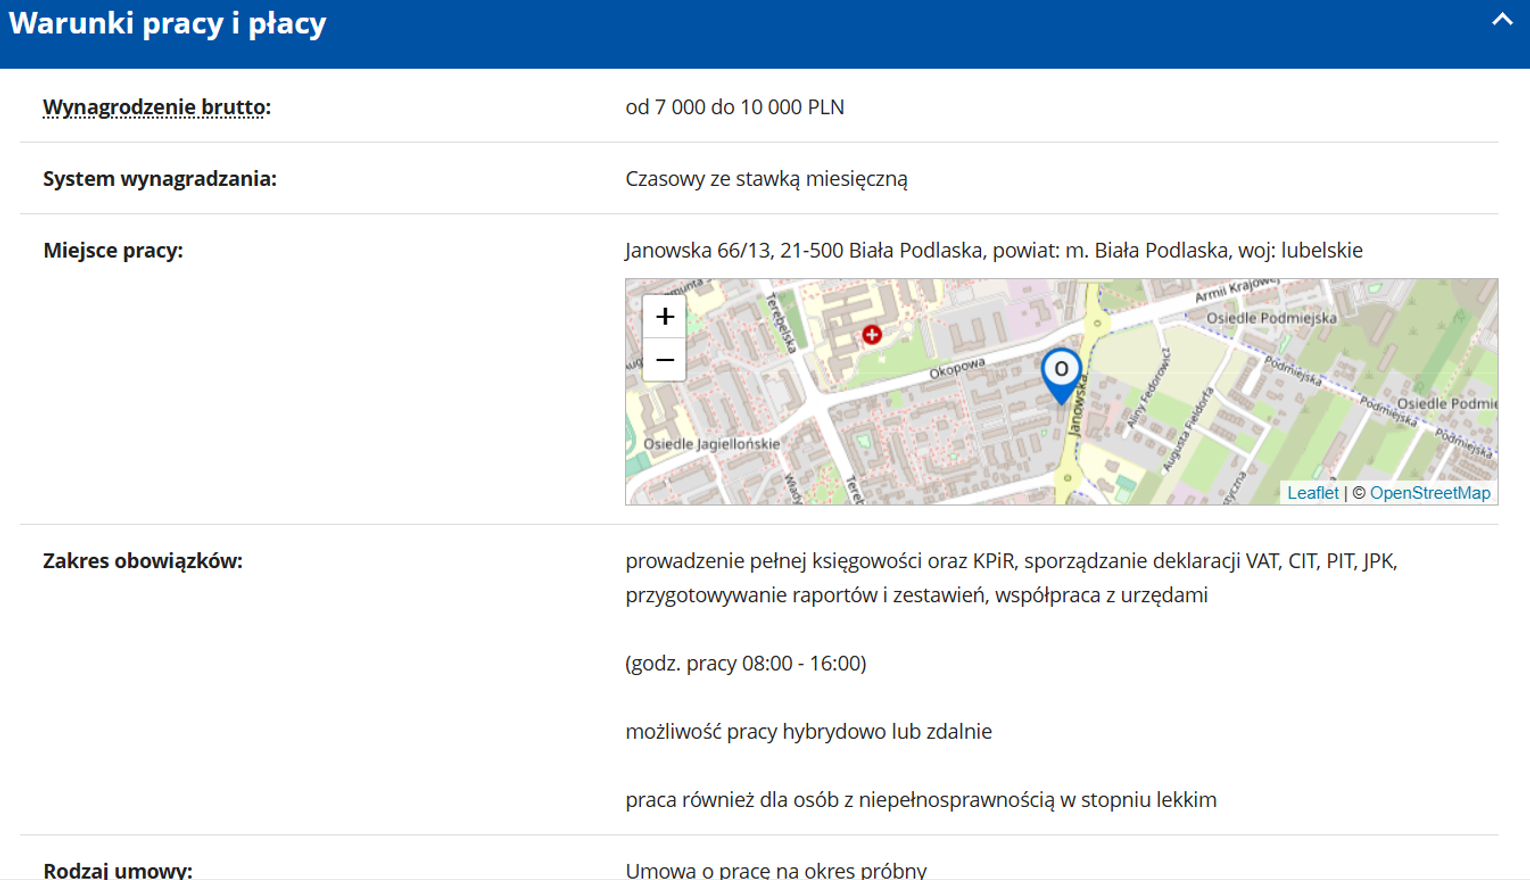Click the salary range 7 000 to 10 000 PLN
The width and height of the screenshot is (1530, 880).
click(734, 107)
